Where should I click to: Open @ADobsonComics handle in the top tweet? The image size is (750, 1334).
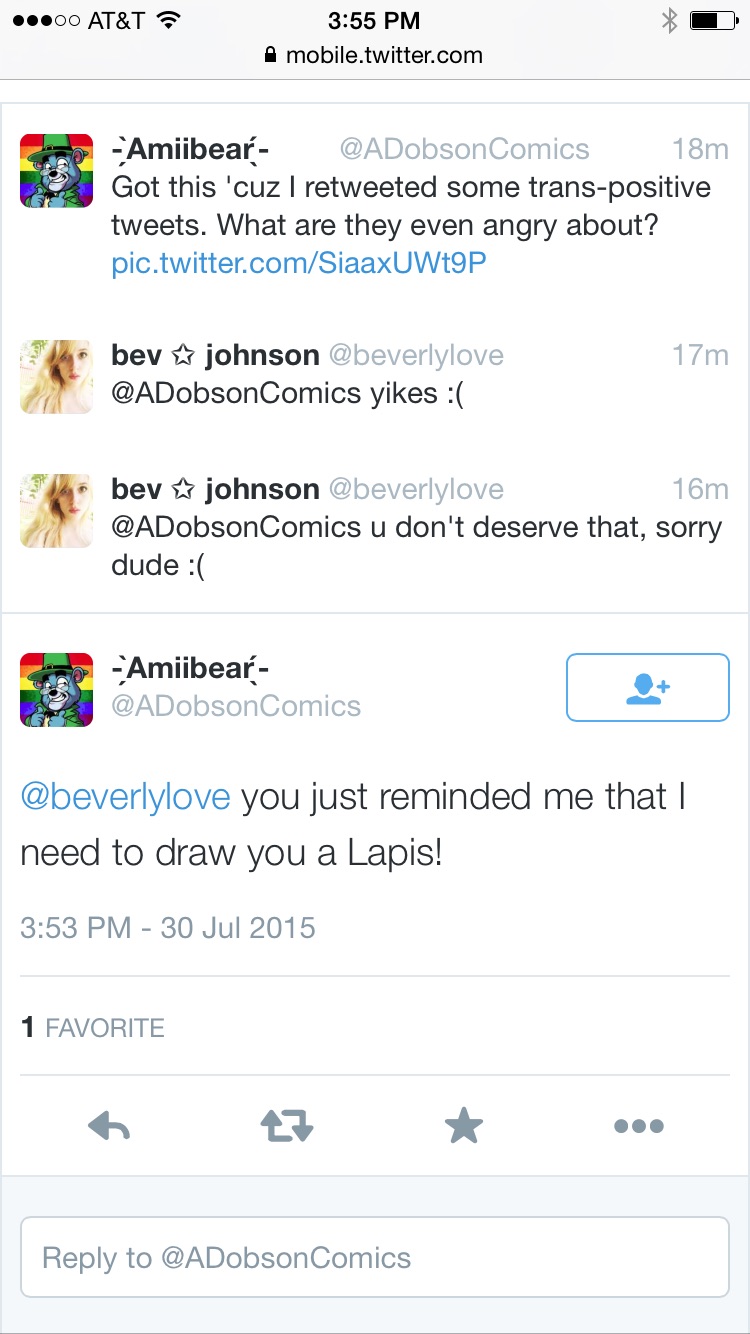[465, 150]
